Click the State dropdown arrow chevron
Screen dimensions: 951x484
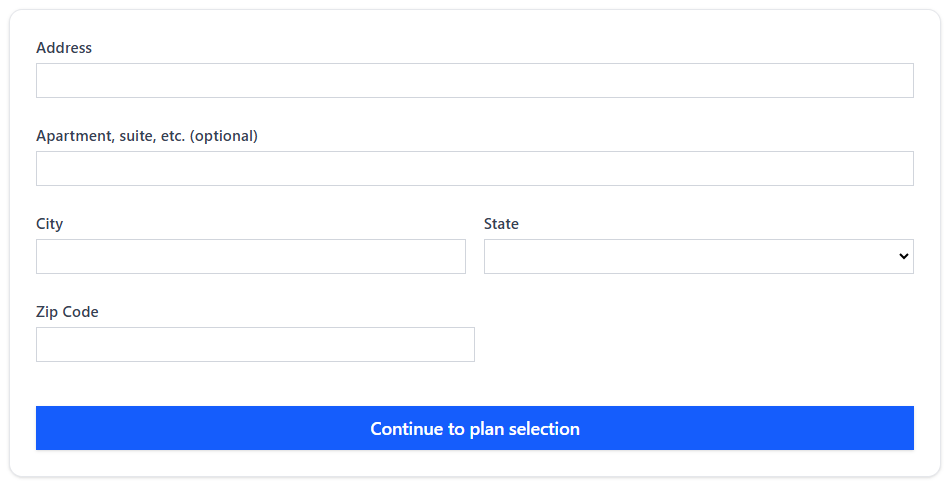click(904, 257)
